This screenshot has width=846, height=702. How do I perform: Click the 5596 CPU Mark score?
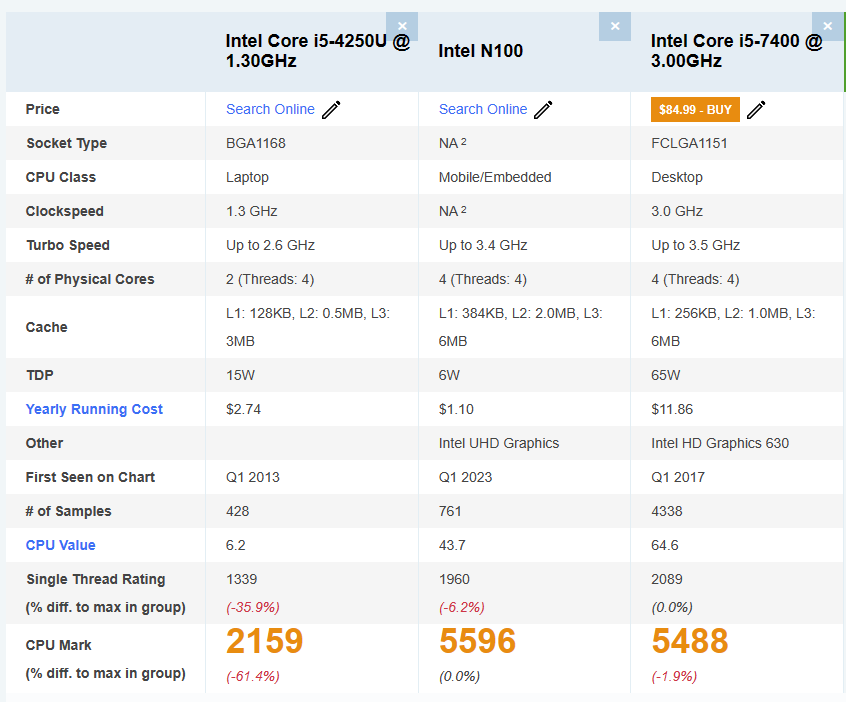477,641
